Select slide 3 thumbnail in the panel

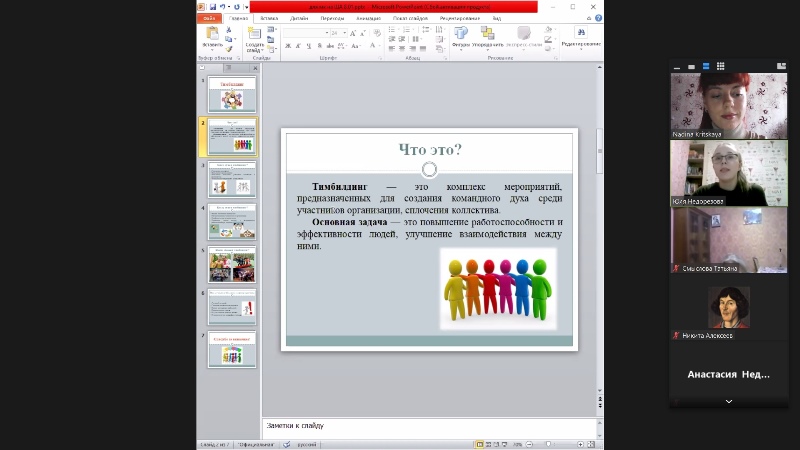tap(232, 180)
